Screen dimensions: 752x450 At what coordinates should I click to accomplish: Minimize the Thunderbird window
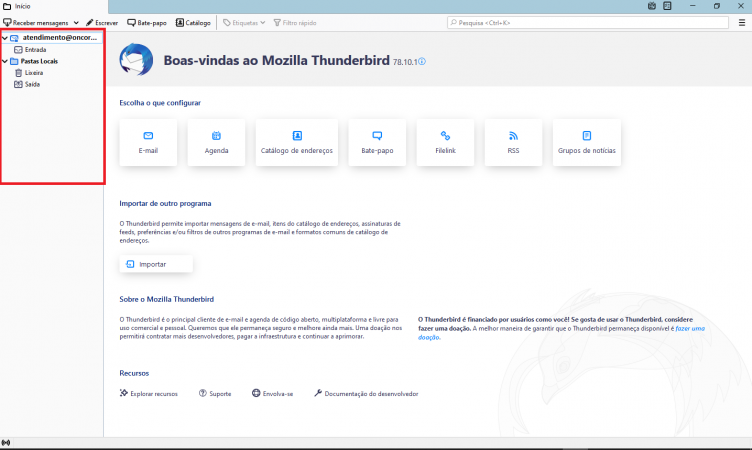(693, 6)
